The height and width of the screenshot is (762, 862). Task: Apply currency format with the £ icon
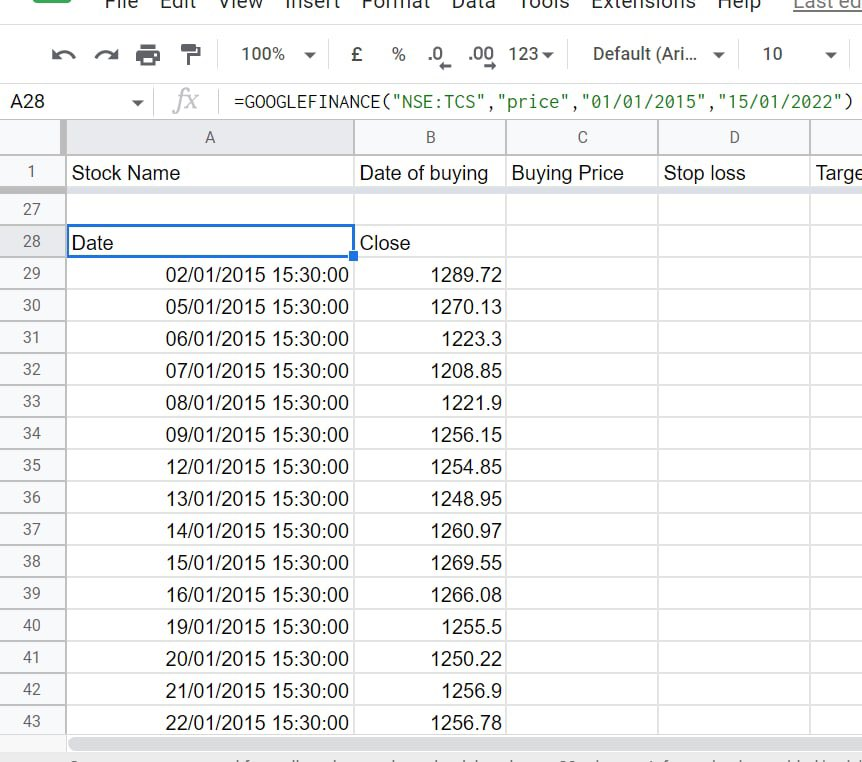pyautogui.click(x=356, y=54)
